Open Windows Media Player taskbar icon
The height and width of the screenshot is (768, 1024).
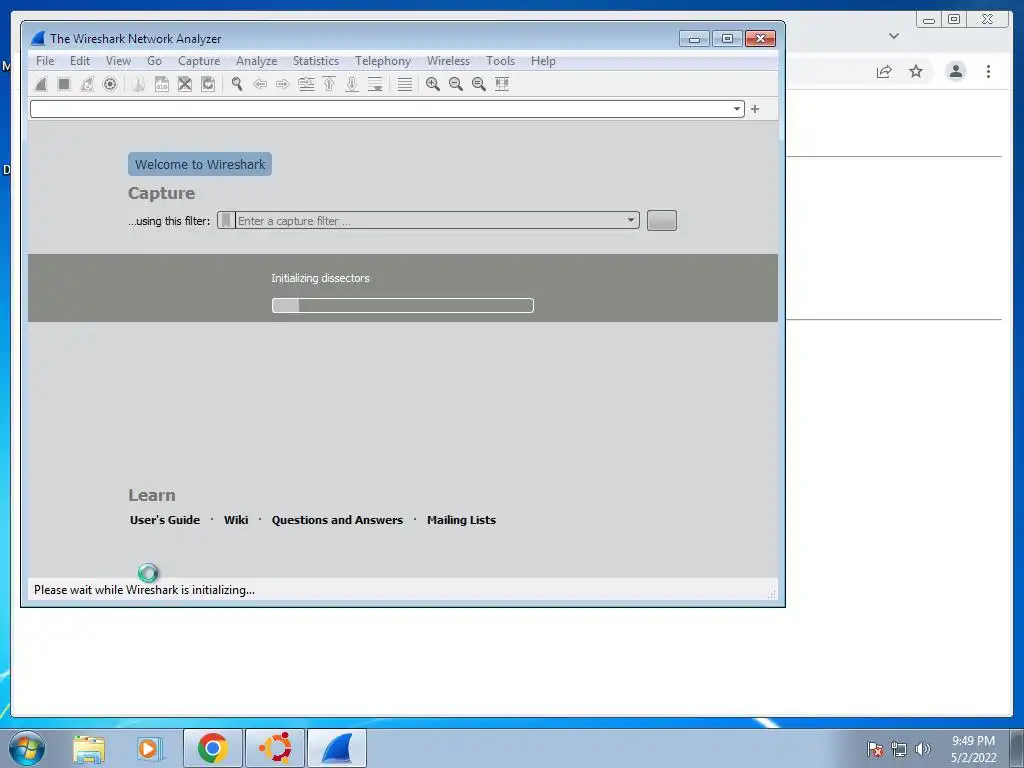point(149,749)
